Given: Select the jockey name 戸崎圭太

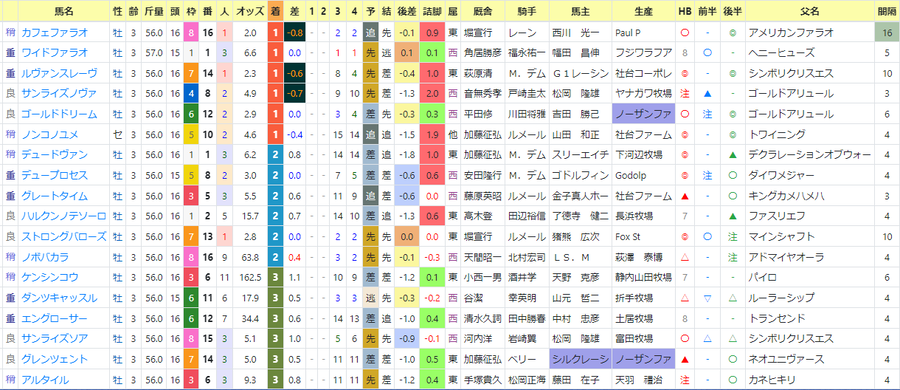Looking at the screenshot, I should [526, 94].
